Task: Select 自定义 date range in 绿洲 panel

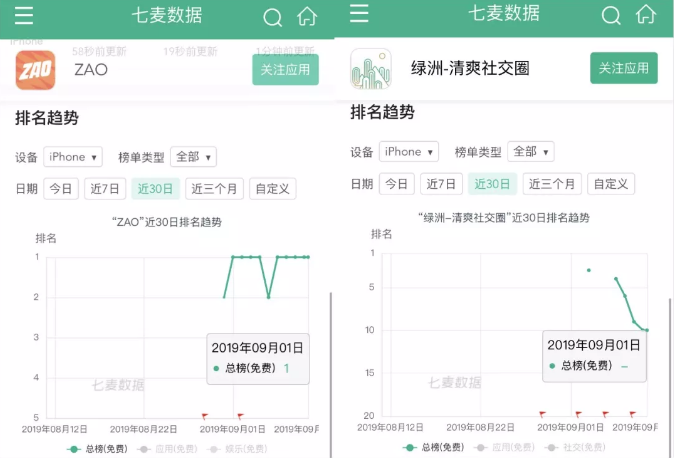Action: (x=611, y=184)
